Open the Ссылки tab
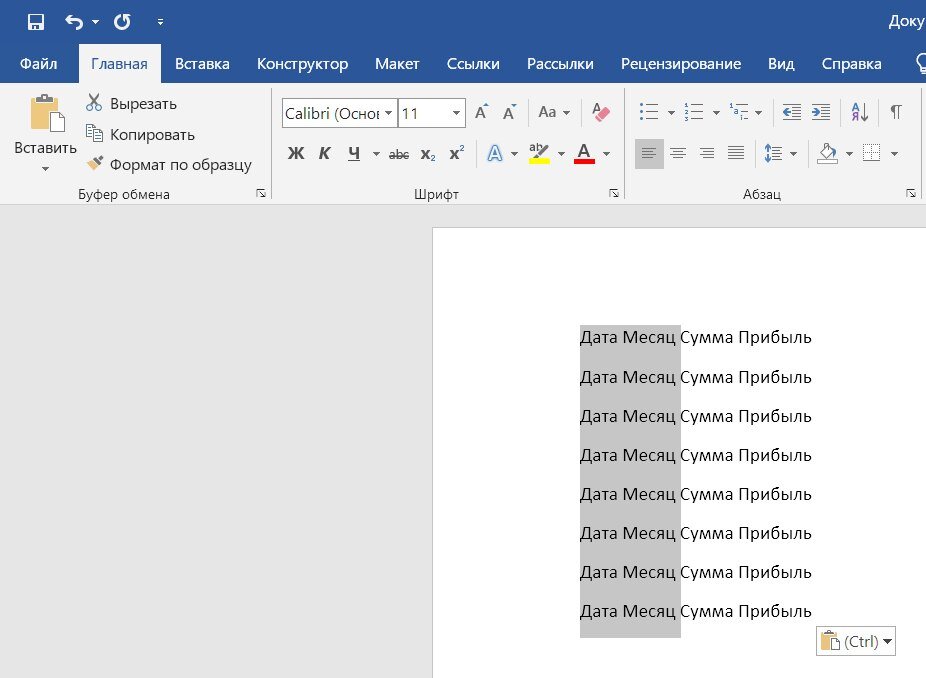 tap(473, 64)
